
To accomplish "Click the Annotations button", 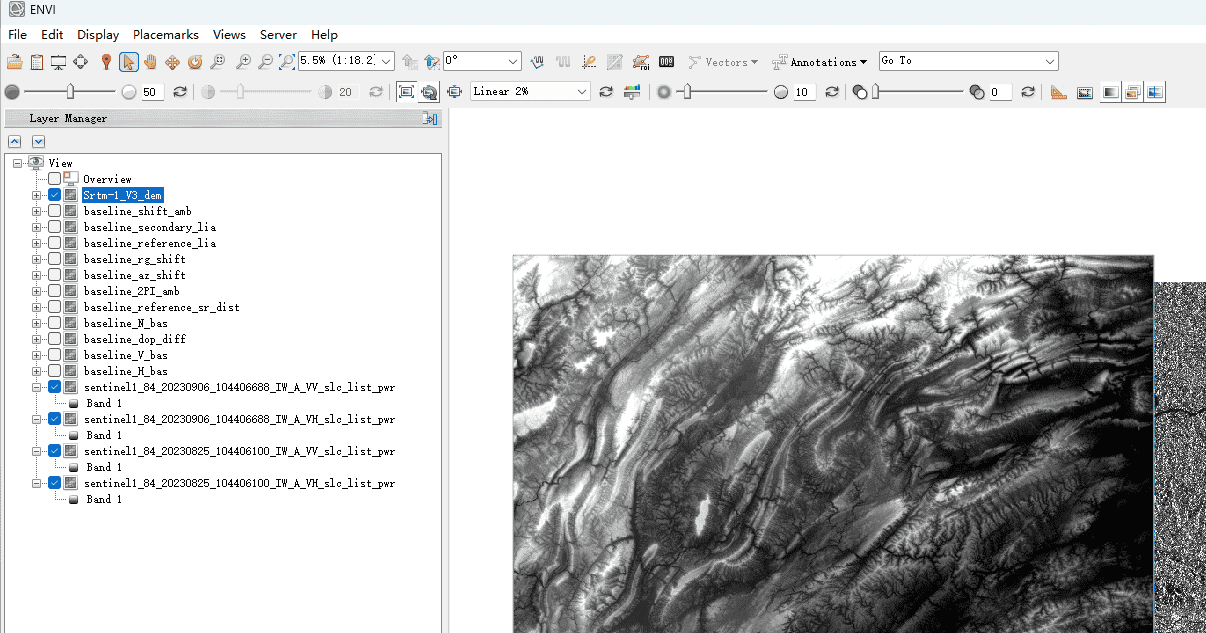I will coord(820,62).
